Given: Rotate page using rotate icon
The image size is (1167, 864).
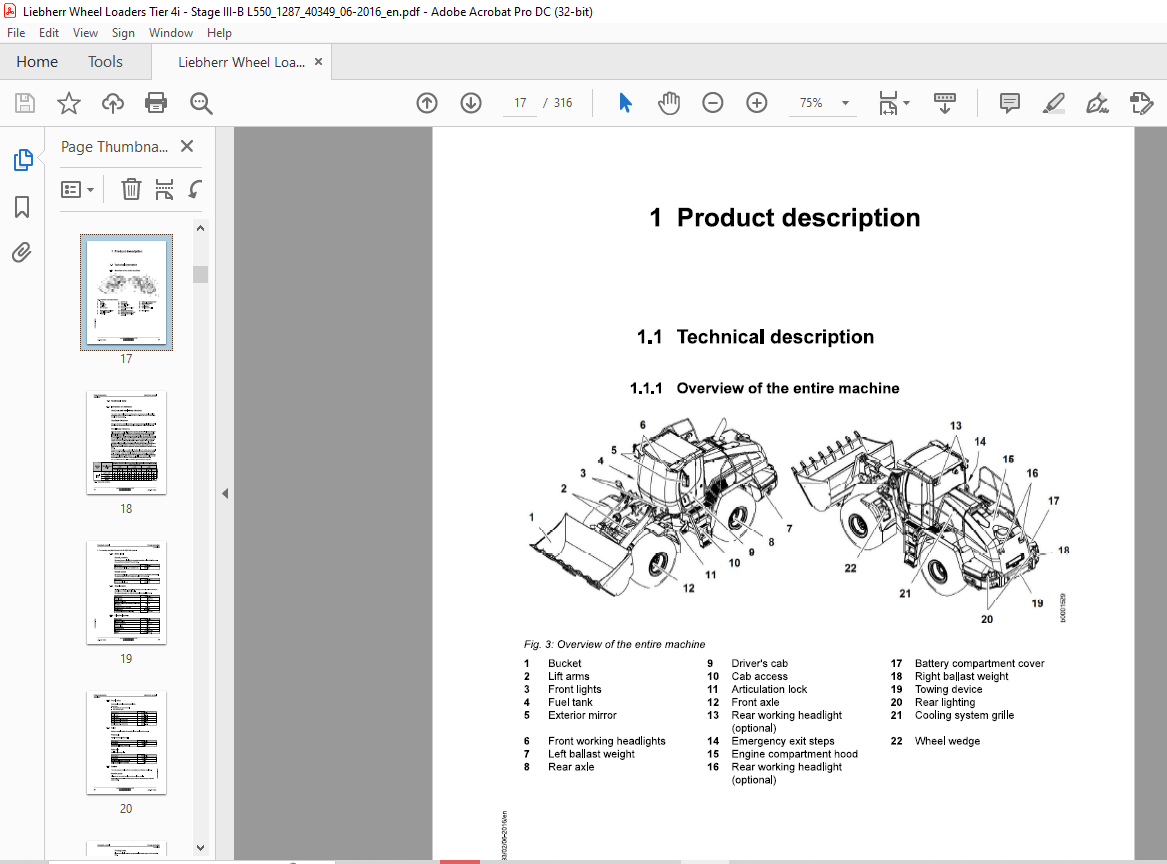Looking at the screenshot, I should pos(195,189).
